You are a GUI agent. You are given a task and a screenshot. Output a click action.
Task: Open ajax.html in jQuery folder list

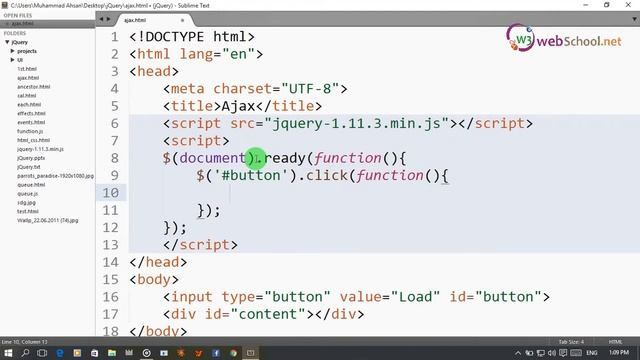point(28,78)
